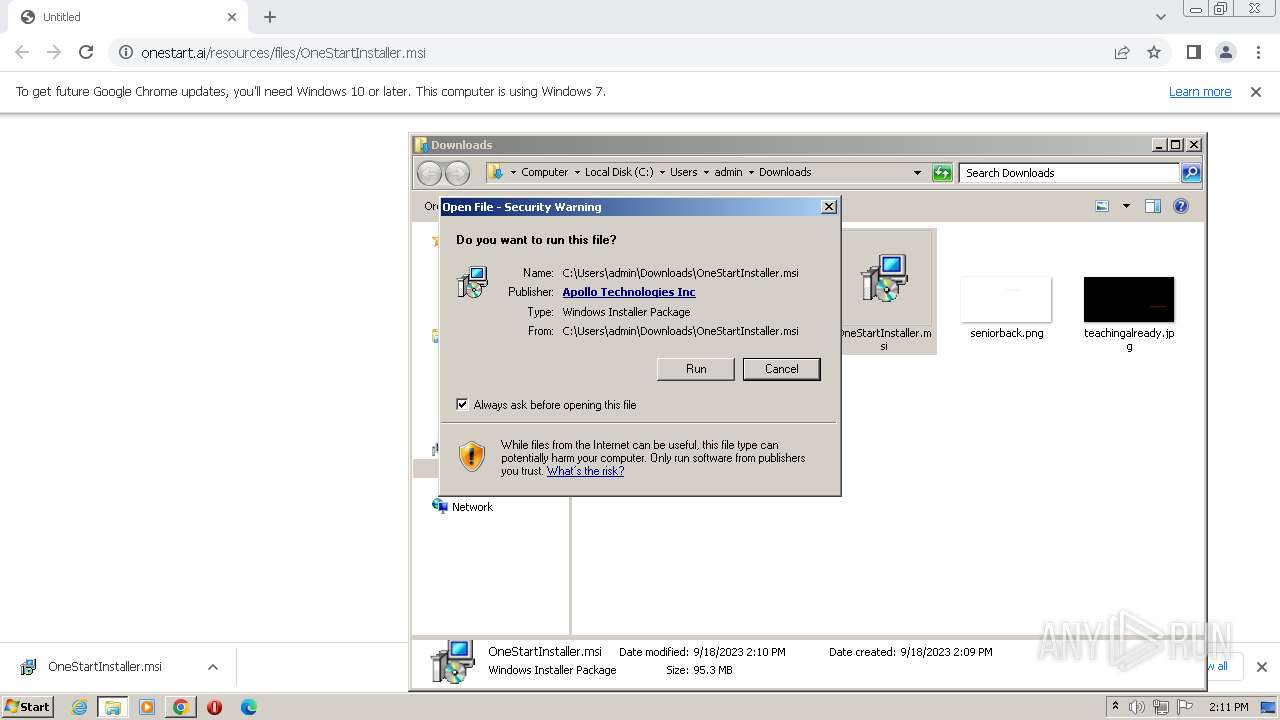Select seniorback.png file

1006,308
